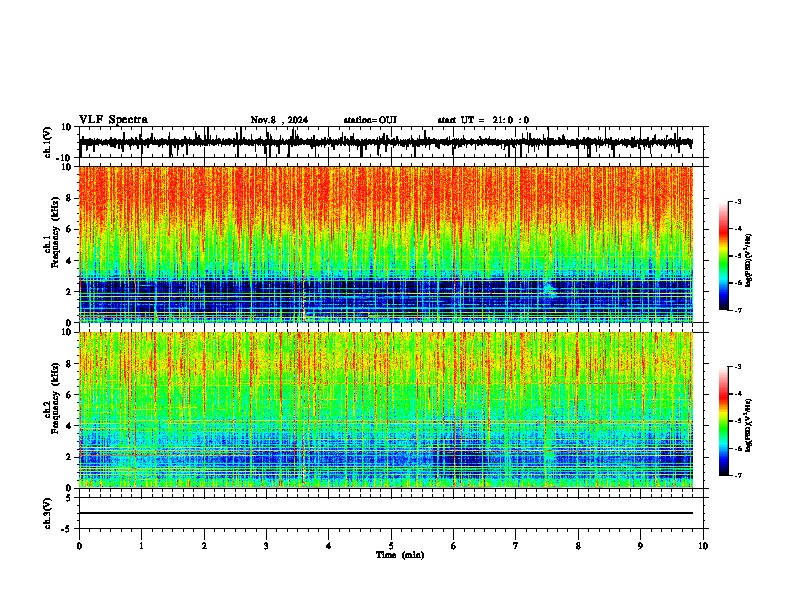The image size is (792, 612).
Task: Click the '2' kHz tick on ch.1 spectrogram
Action: pyautogui.click(x=70, y=291)
